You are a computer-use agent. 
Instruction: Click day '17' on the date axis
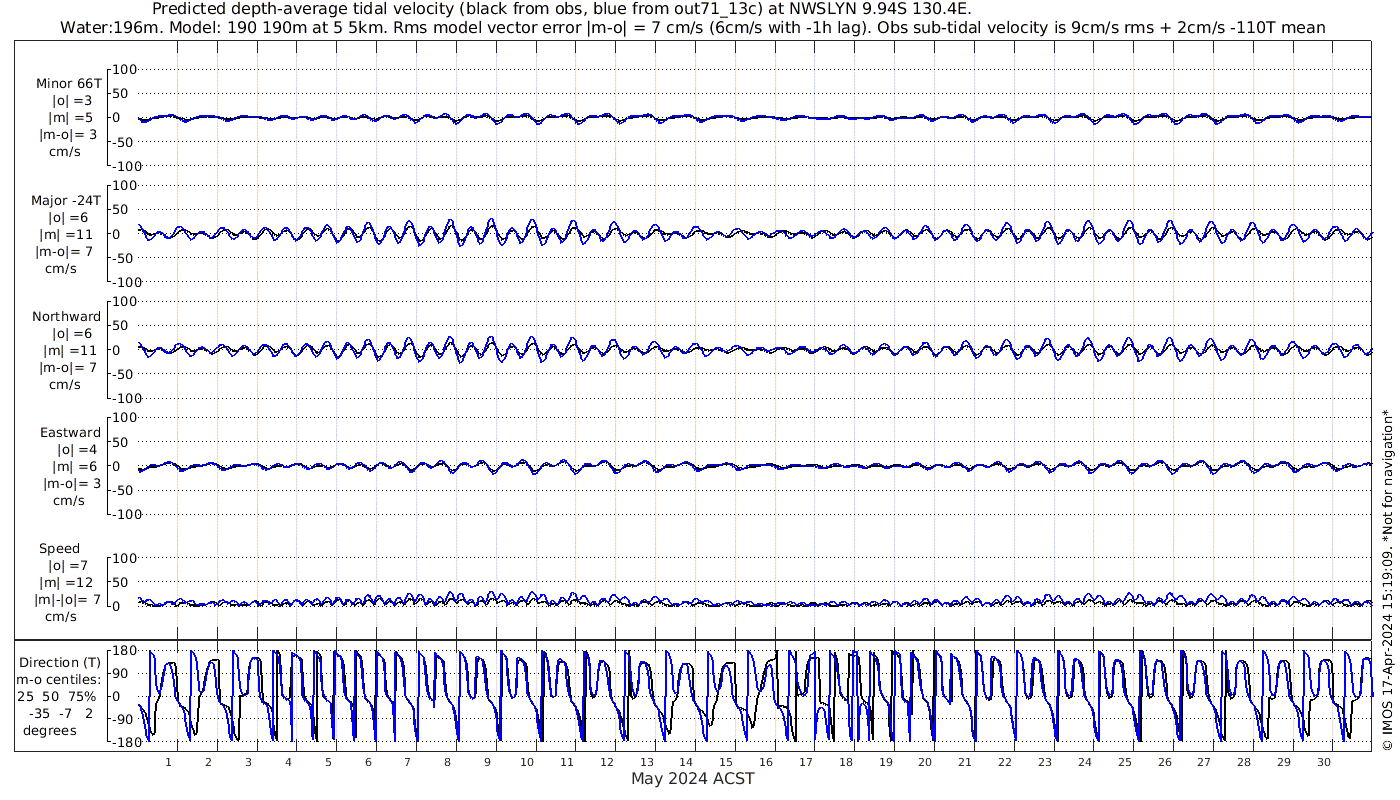[x=805, y=762]
